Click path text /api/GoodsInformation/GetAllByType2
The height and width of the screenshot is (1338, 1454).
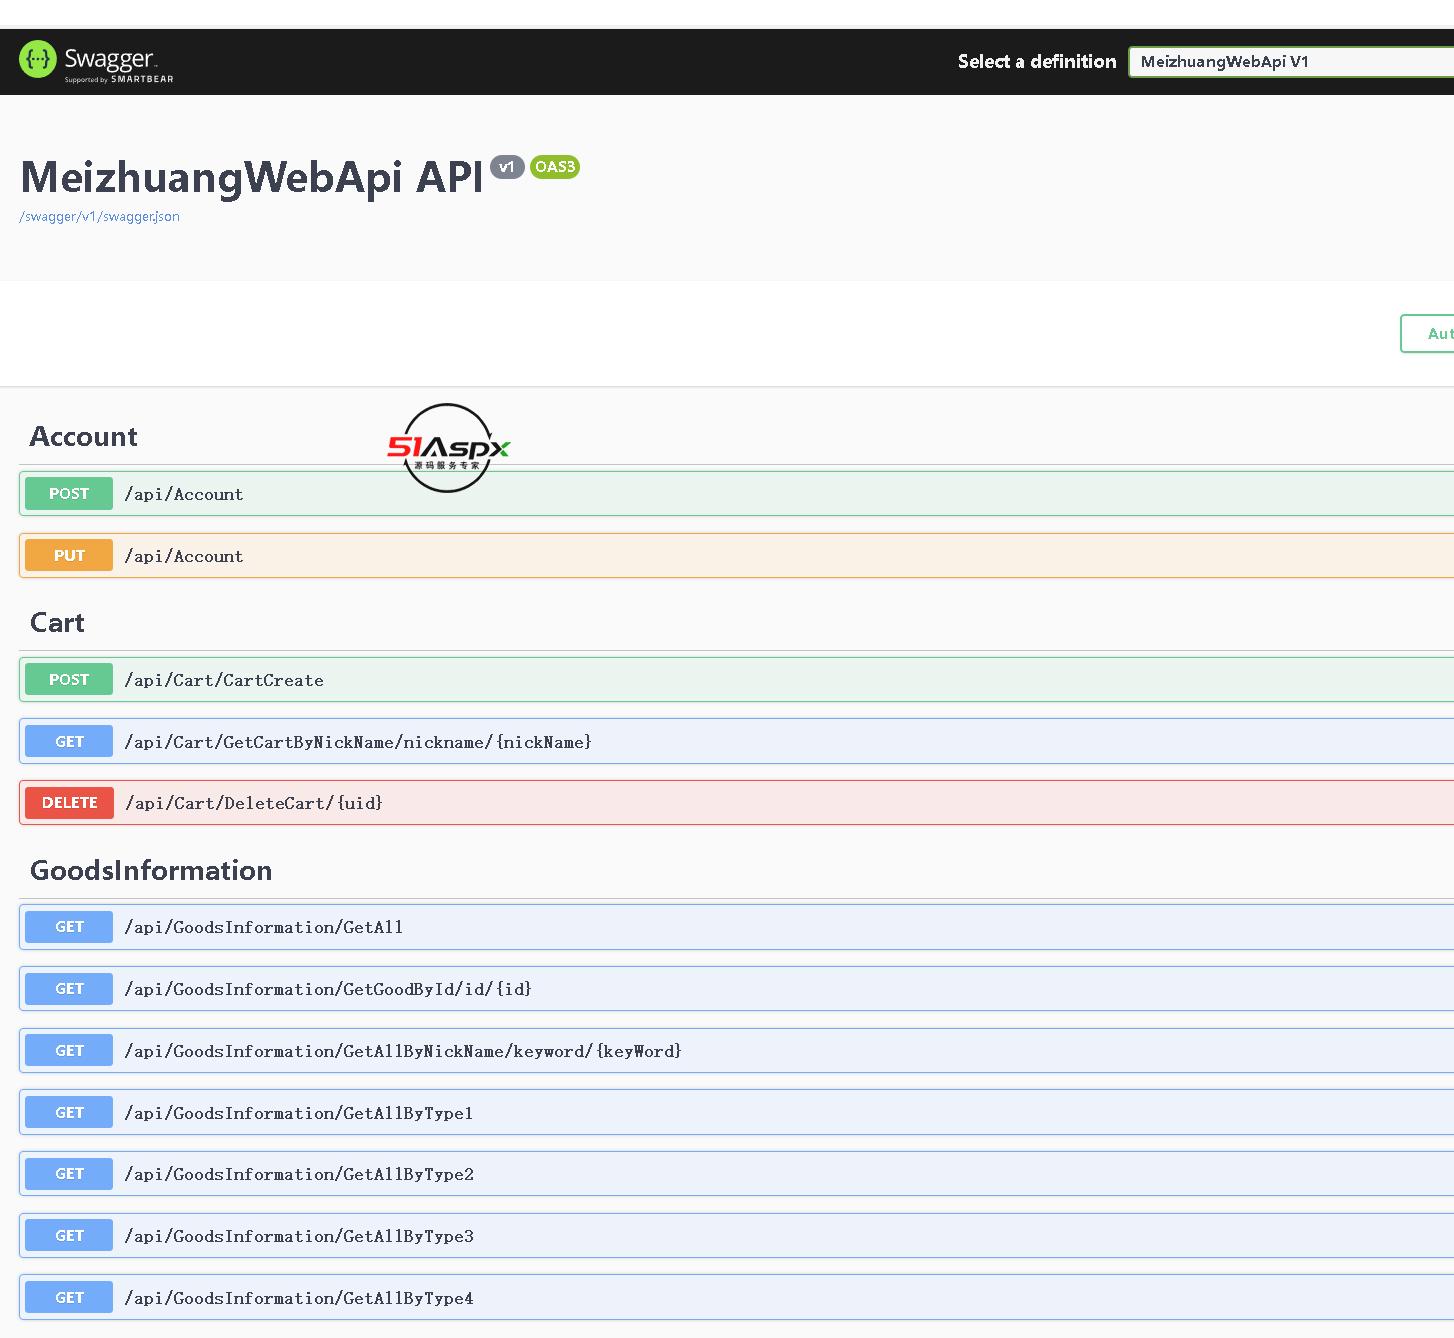(x=298, y=1174)
